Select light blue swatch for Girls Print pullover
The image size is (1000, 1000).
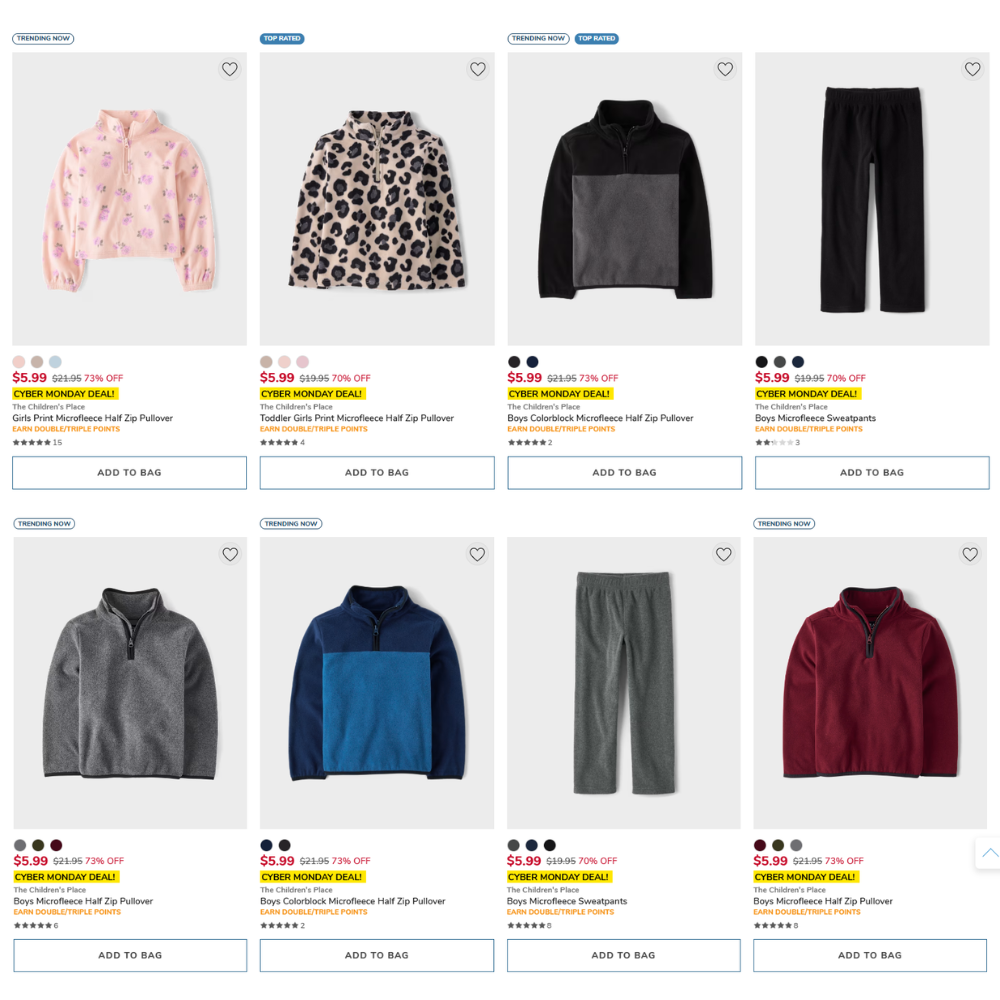point(55,362)
